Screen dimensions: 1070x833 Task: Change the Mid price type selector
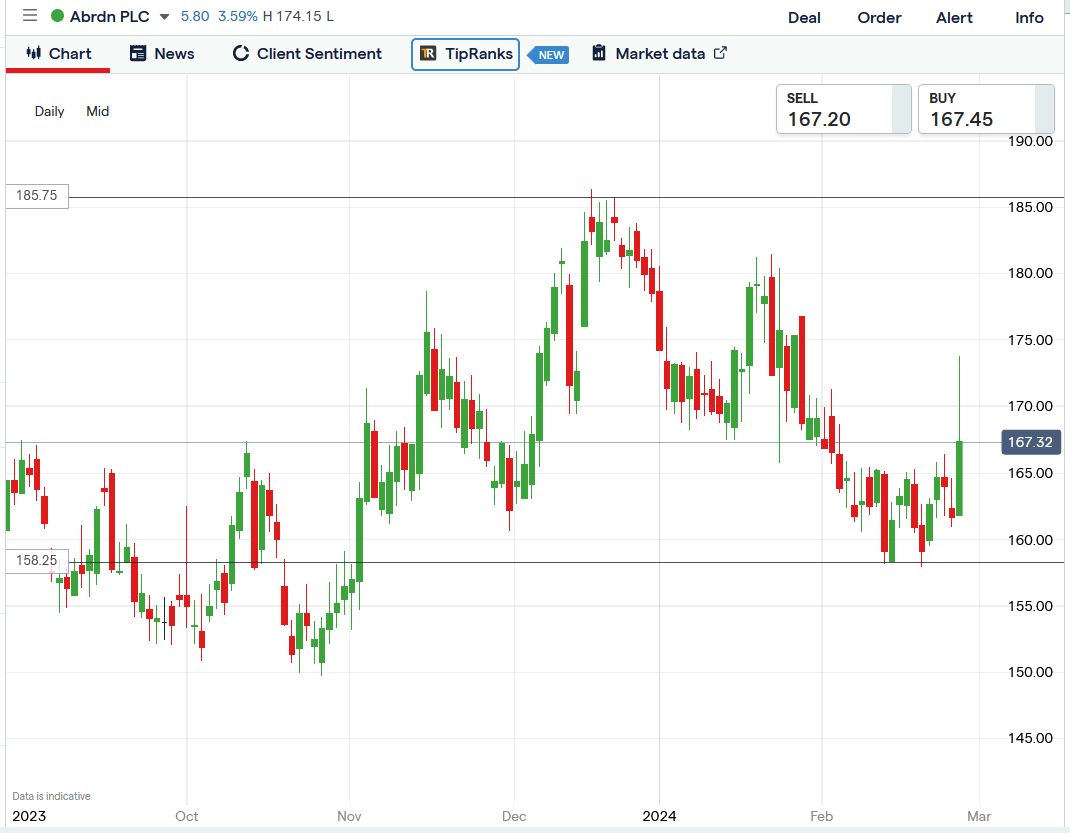pos(98,111)
